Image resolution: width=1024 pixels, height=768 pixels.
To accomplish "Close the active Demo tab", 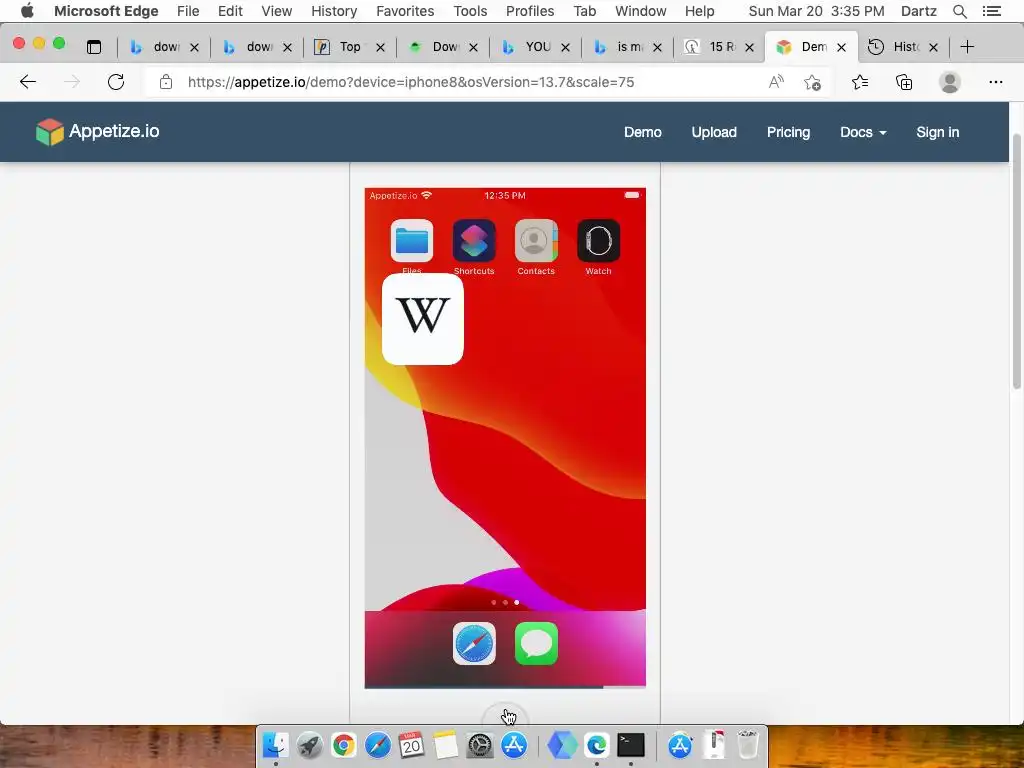I will coord(842,47).
